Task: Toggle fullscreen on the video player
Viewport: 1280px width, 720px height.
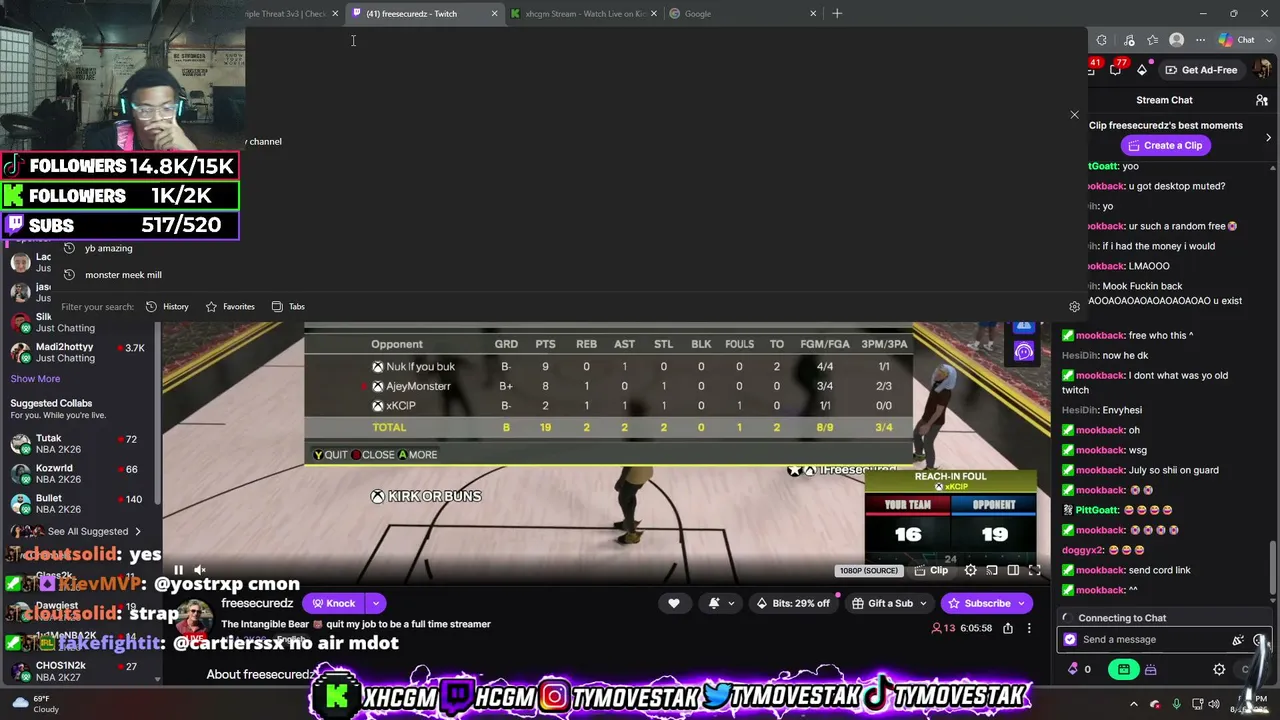Action: pos(1035,570)
